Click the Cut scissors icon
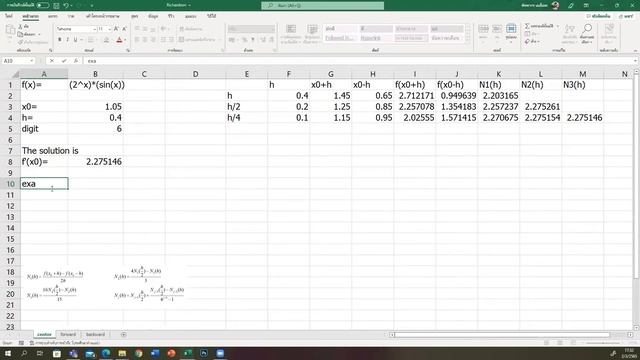This screenshot has width=640, height=360. pos(21,27)
